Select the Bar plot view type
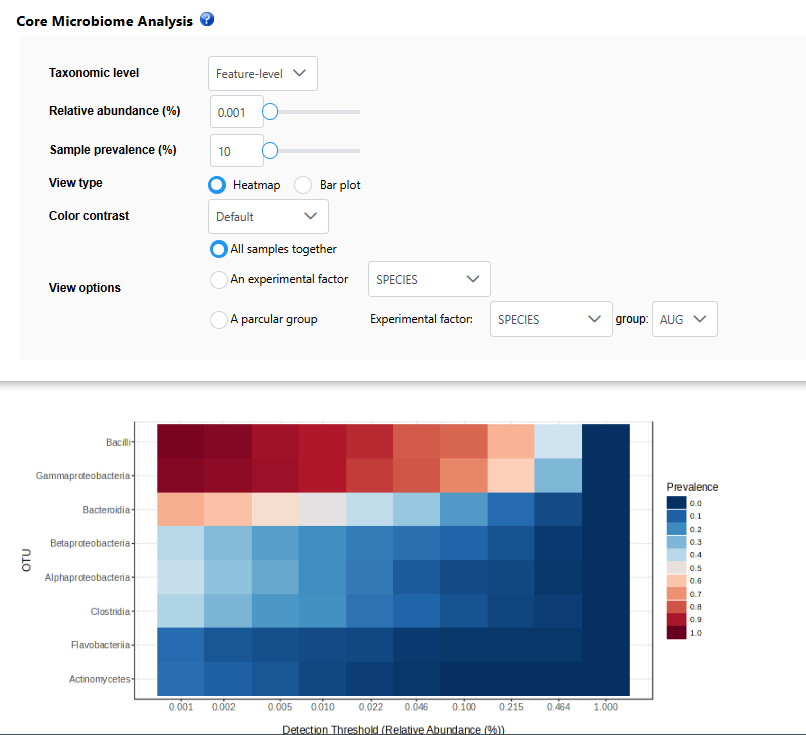The height and width of the screenshot is (735, 806). coord(303,185)
